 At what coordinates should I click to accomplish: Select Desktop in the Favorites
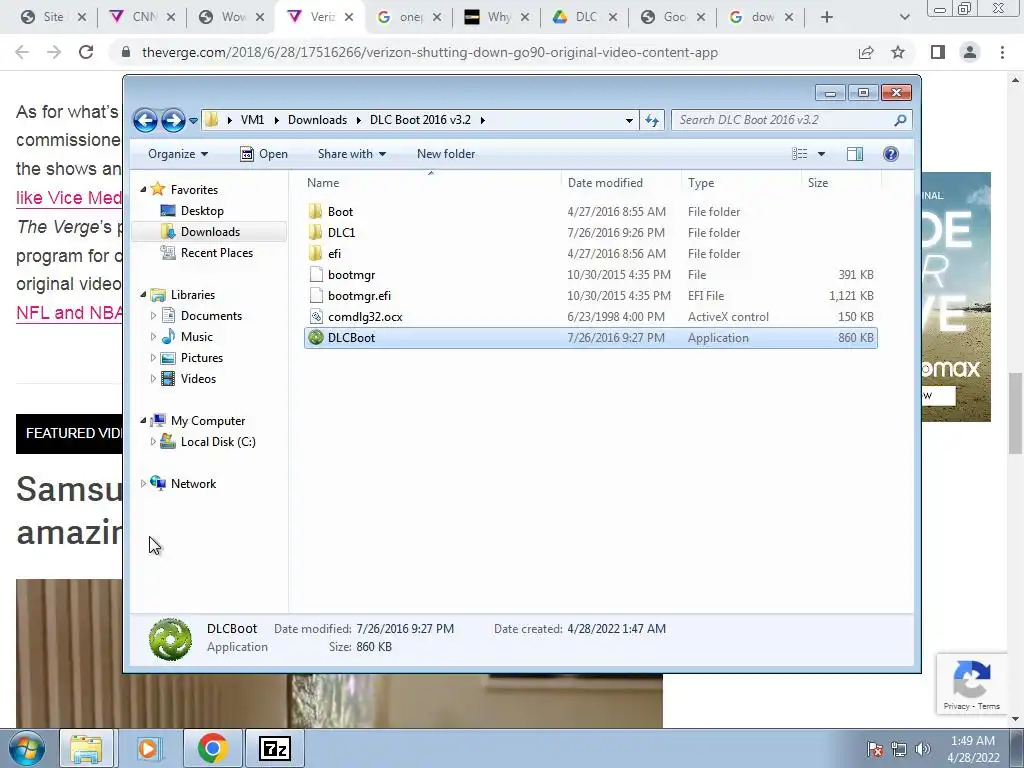coord(202,211)
